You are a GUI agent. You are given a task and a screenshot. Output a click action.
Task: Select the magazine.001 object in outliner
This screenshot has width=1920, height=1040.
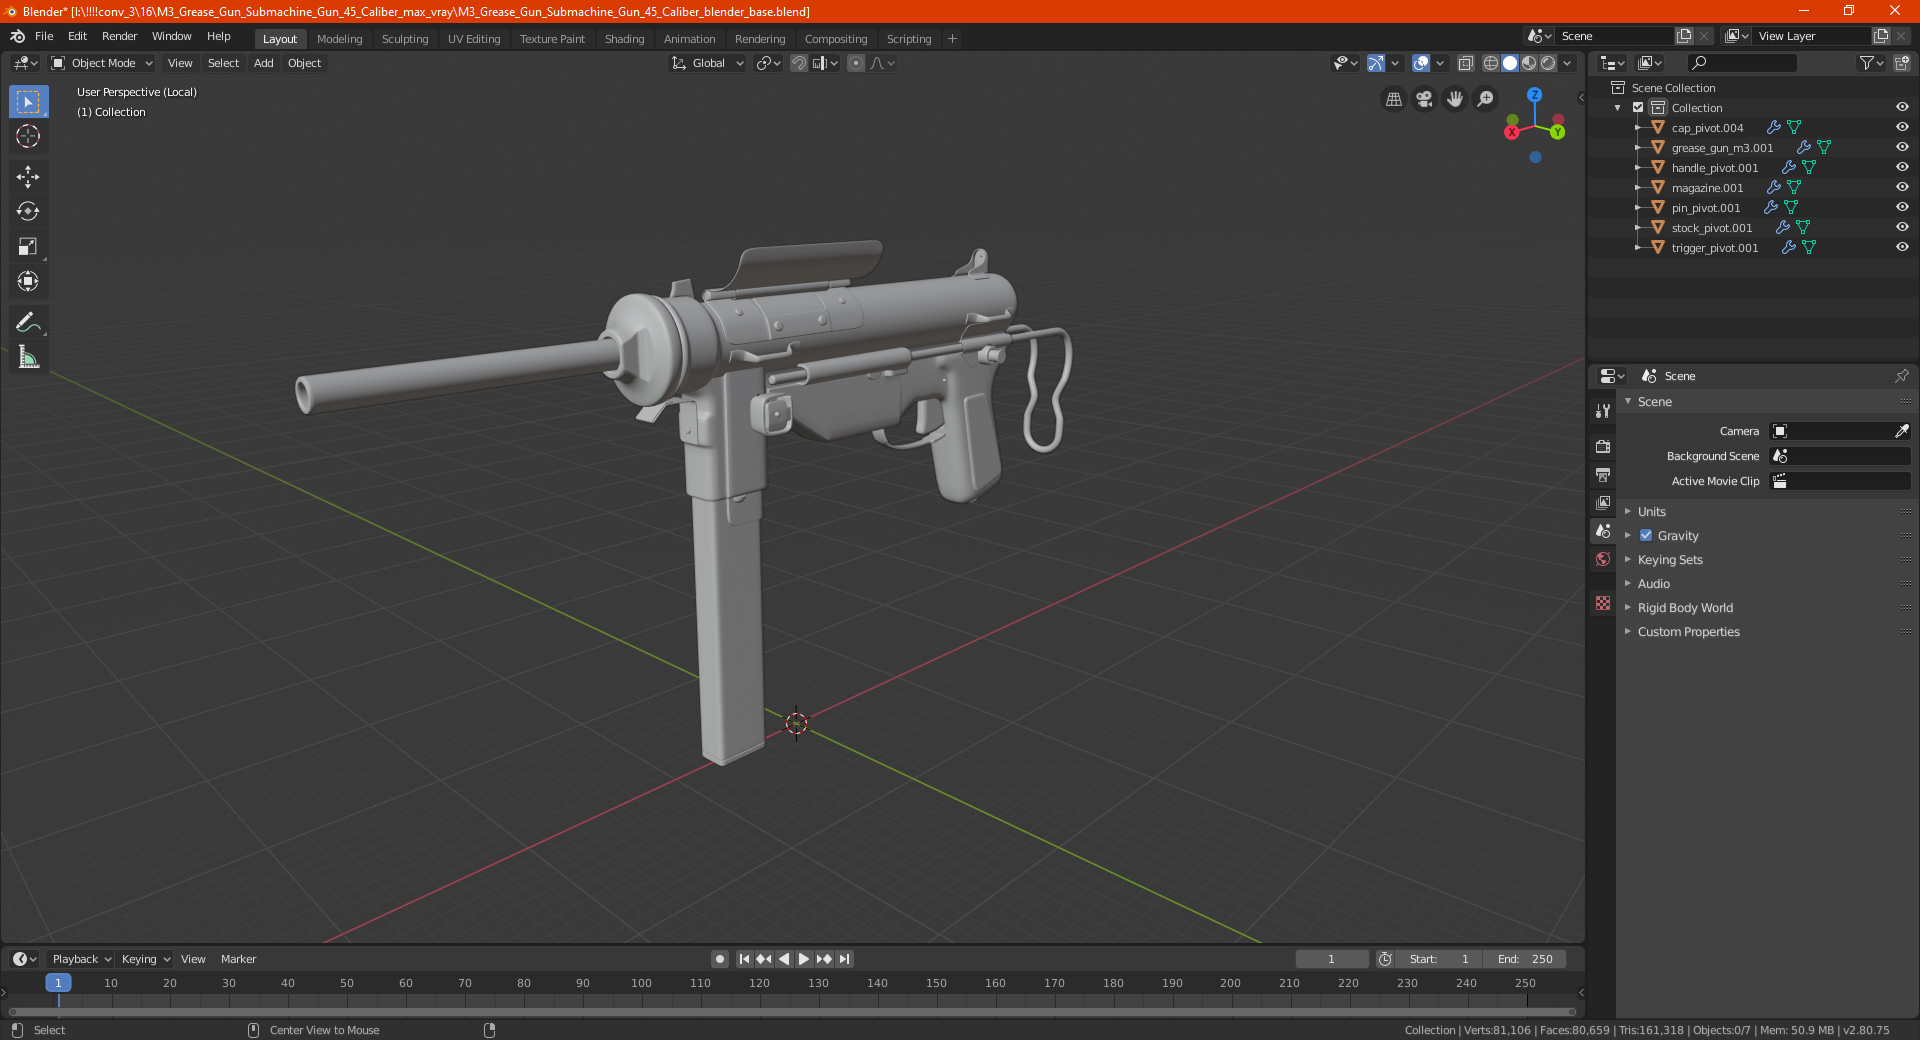click(x=1706, y=187)
